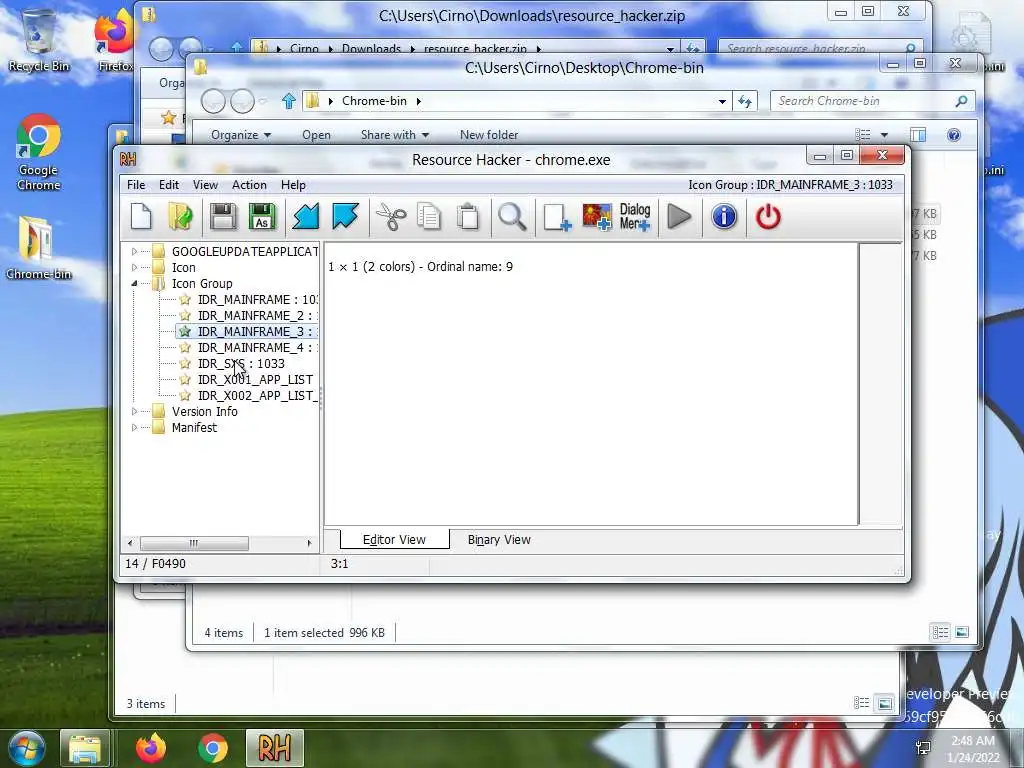Open Explorer help icon in Chrome-bin window
Screen dimensions: 1024x768
953,135
